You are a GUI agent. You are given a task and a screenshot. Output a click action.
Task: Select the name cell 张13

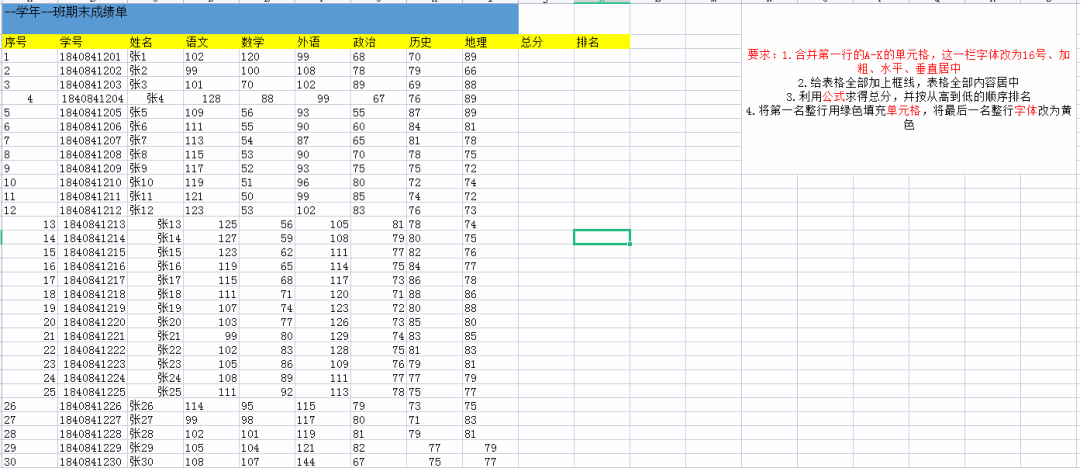pyautogui.click(x=169, y=225)
